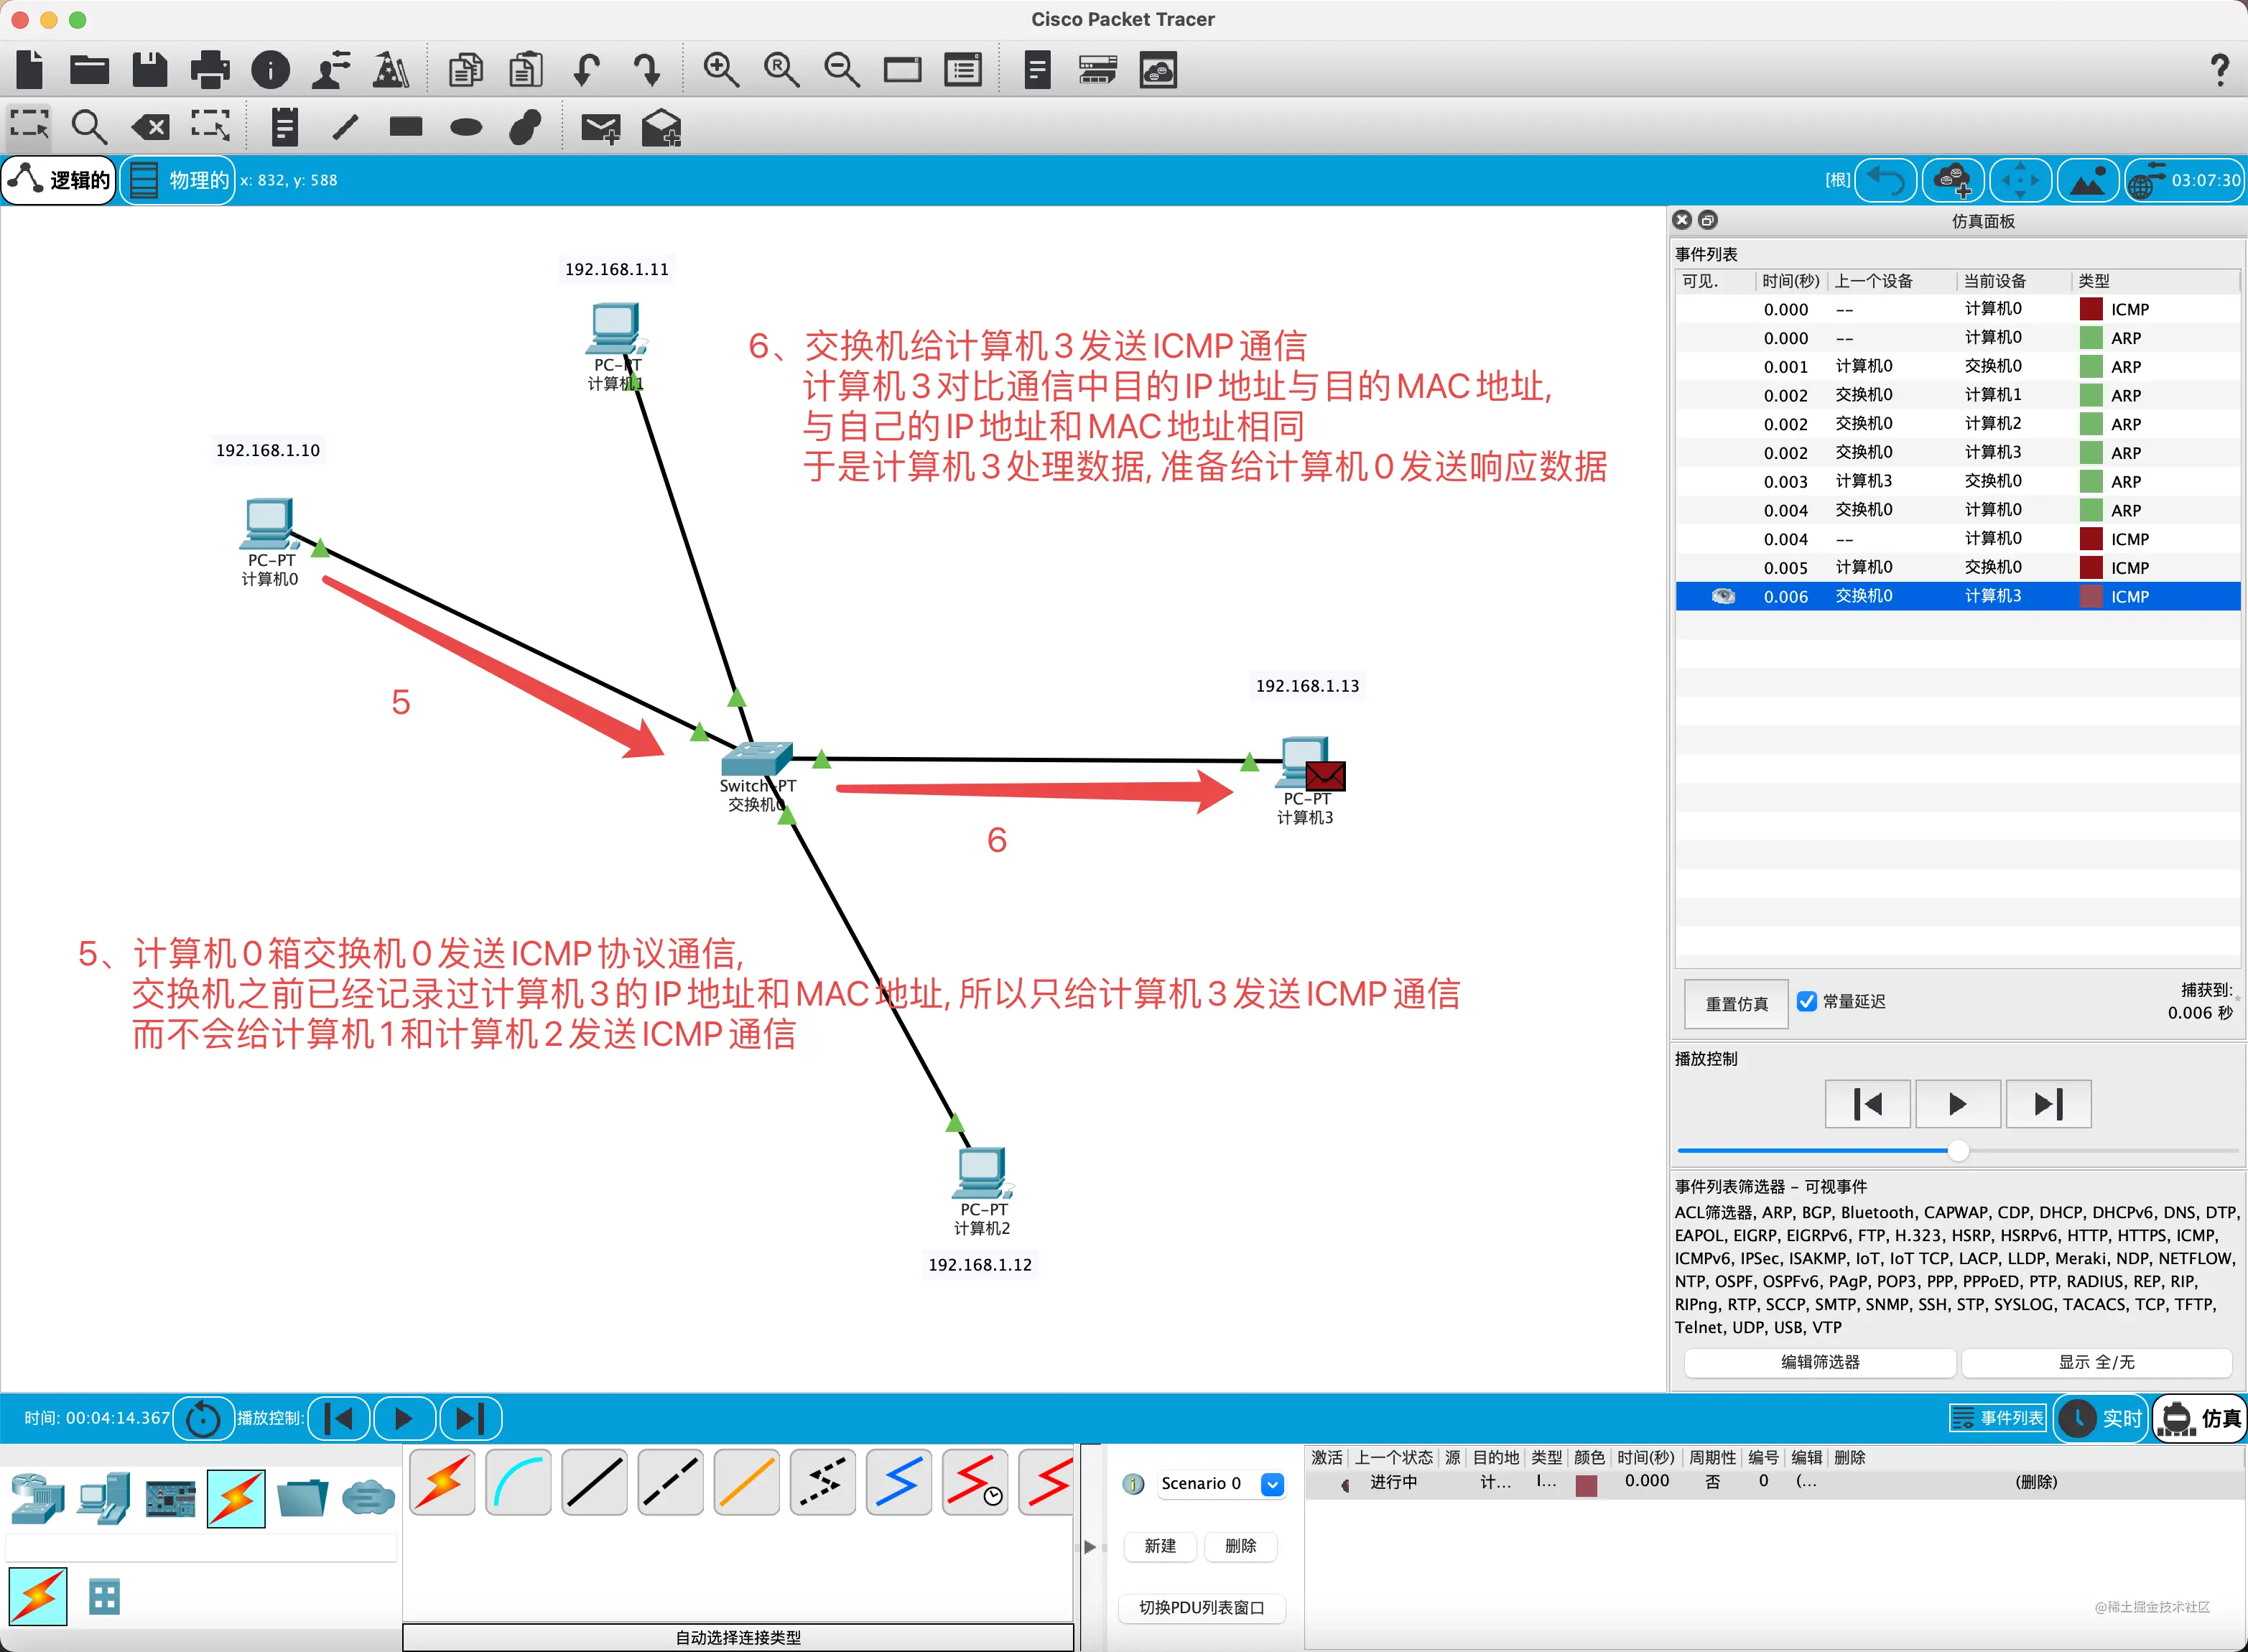Click the Redo arrow icon

click(647, 69)
